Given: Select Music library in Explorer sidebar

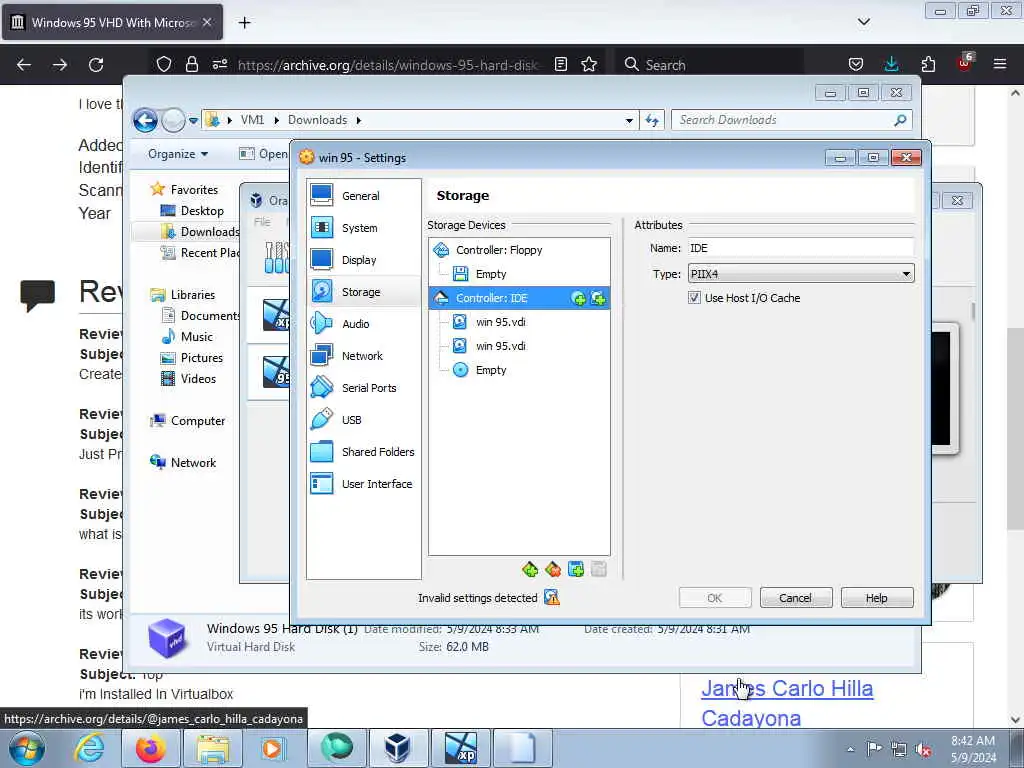Looking at the screenshot, I should point(196,337).
